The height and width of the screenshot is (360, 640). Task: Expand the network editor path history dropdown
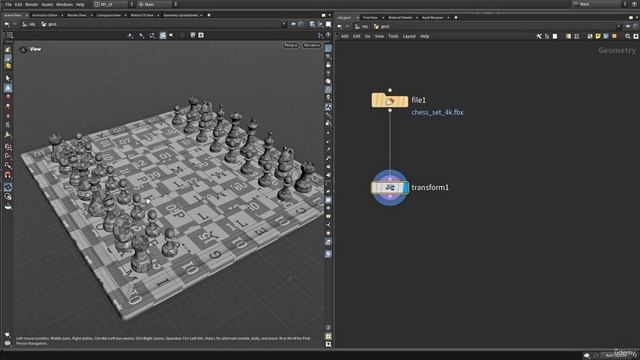[619, 27]
